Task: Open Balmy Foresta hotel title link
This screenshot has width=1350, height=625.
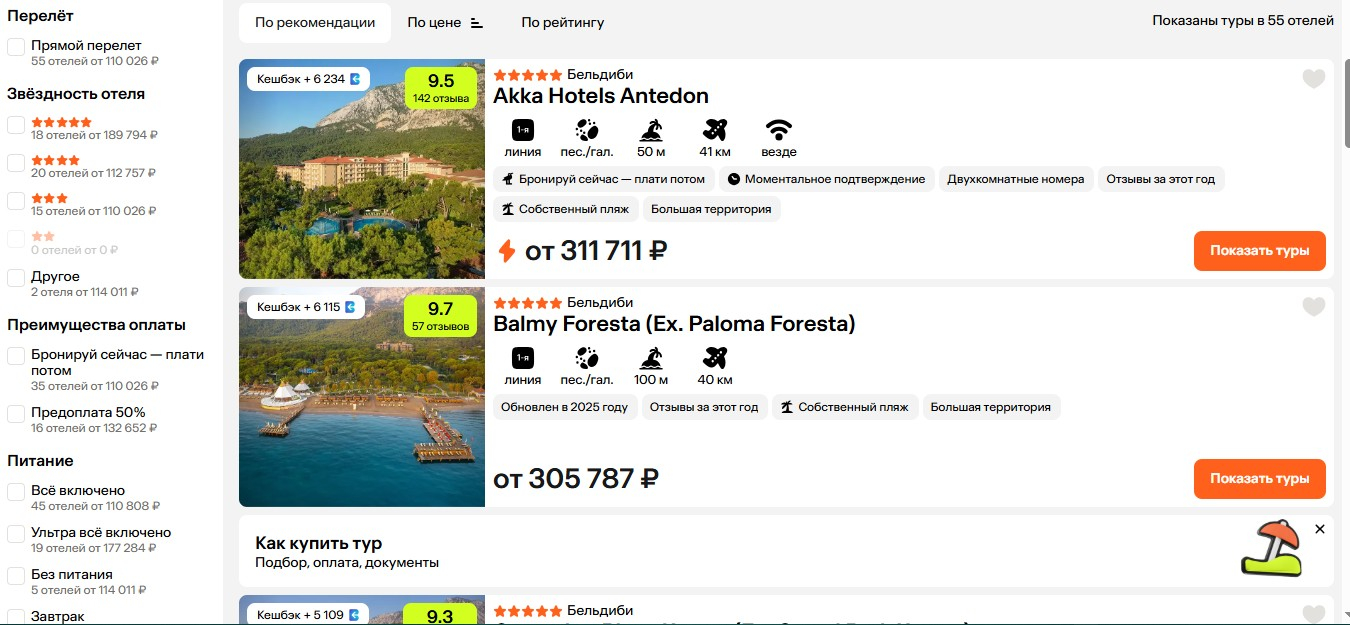Action: click(674, 324)
